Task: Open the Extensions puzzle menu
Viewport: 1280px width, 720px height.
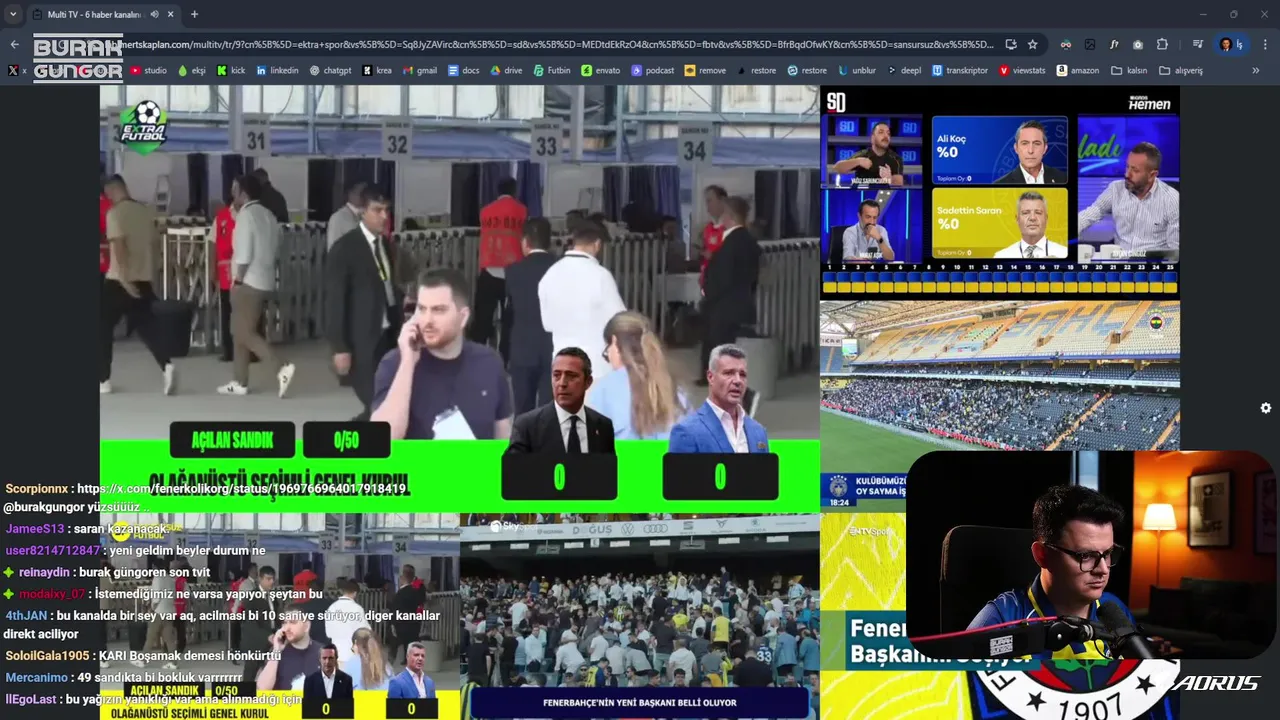Action: tap(1162, 44)
